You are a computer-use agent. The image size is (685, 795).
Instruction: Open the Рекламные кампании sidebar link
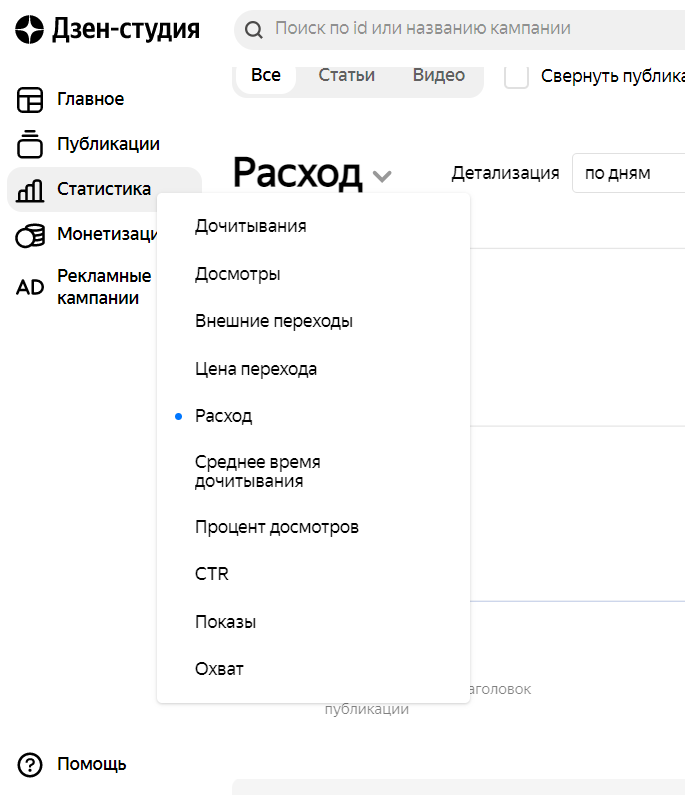coord(104,287)
